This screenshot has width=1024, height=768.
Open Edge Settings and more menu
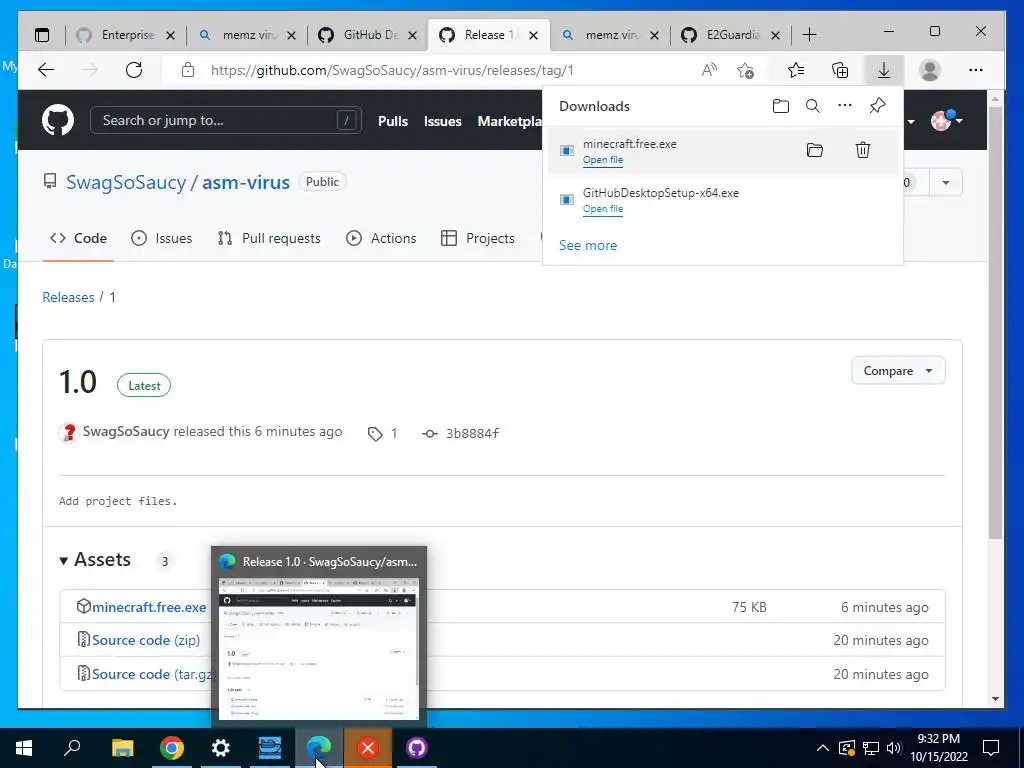coord(976,70)
